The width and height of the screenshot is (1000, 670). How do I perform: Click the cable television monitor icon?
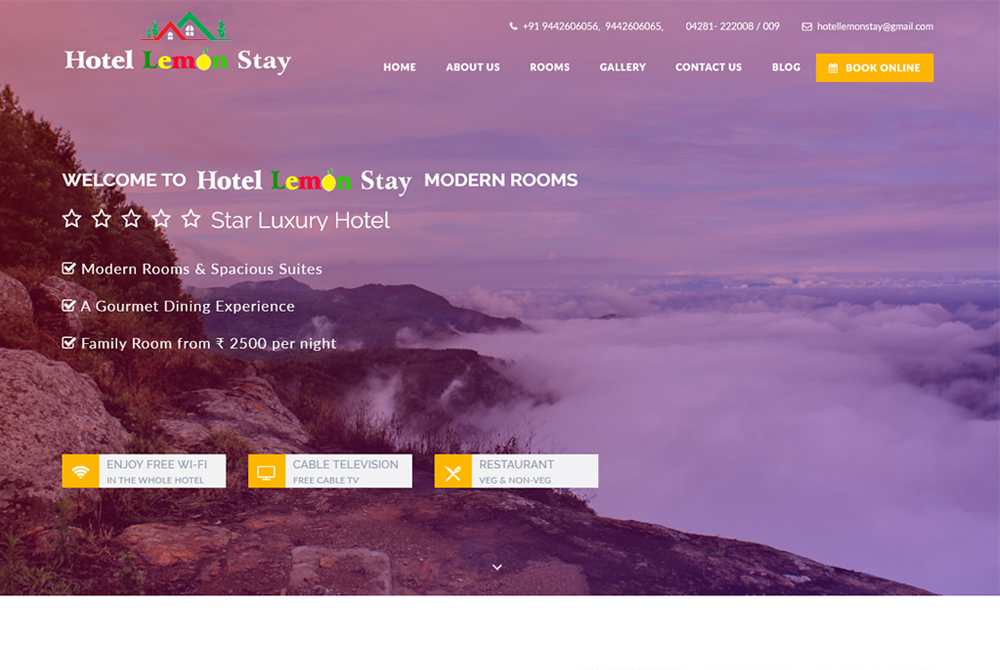(x=266, y=472)
